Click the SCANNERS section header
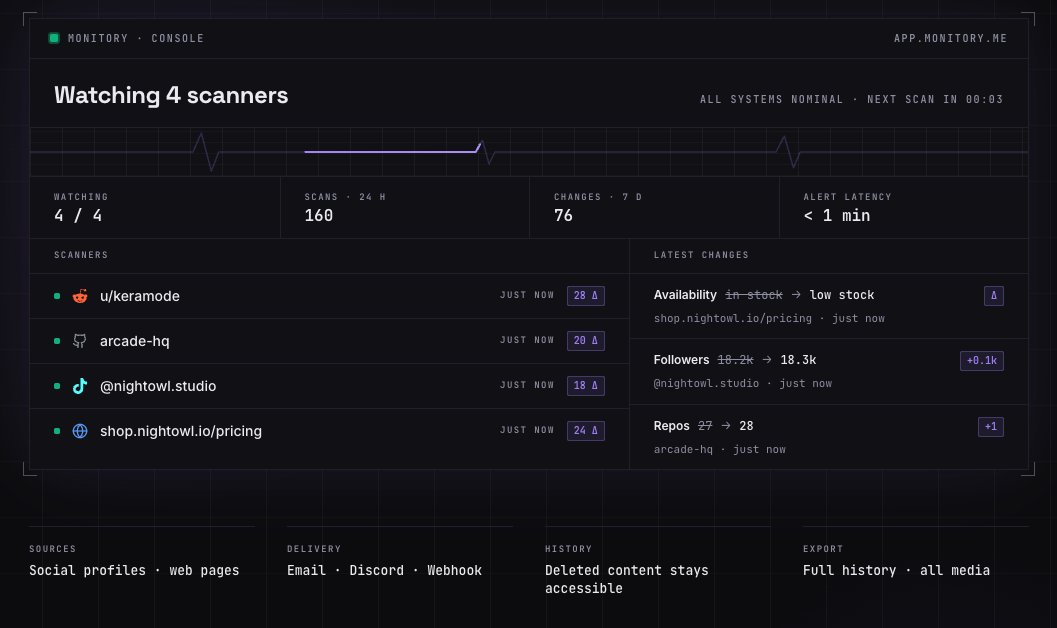The width and height of the screenshot is (1057, 628). pos(81,255)
